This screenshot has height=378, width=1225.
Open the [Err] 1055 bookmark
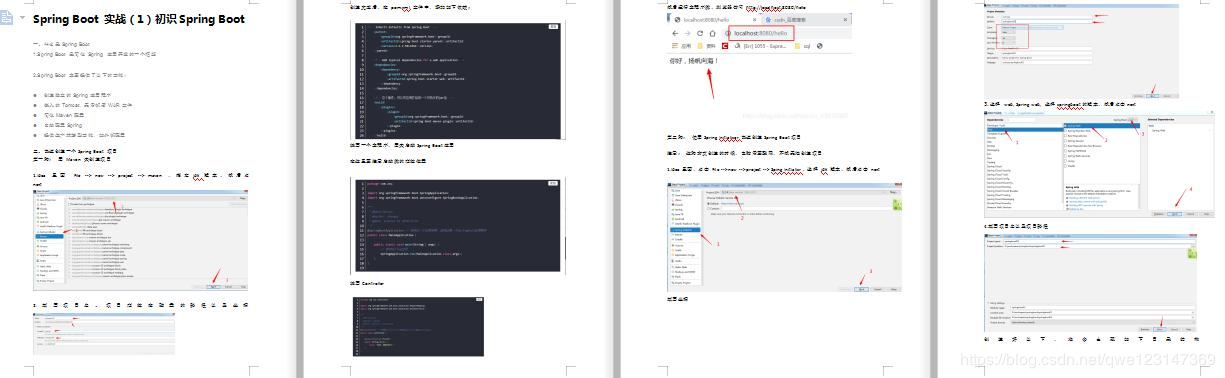(760, 46)
